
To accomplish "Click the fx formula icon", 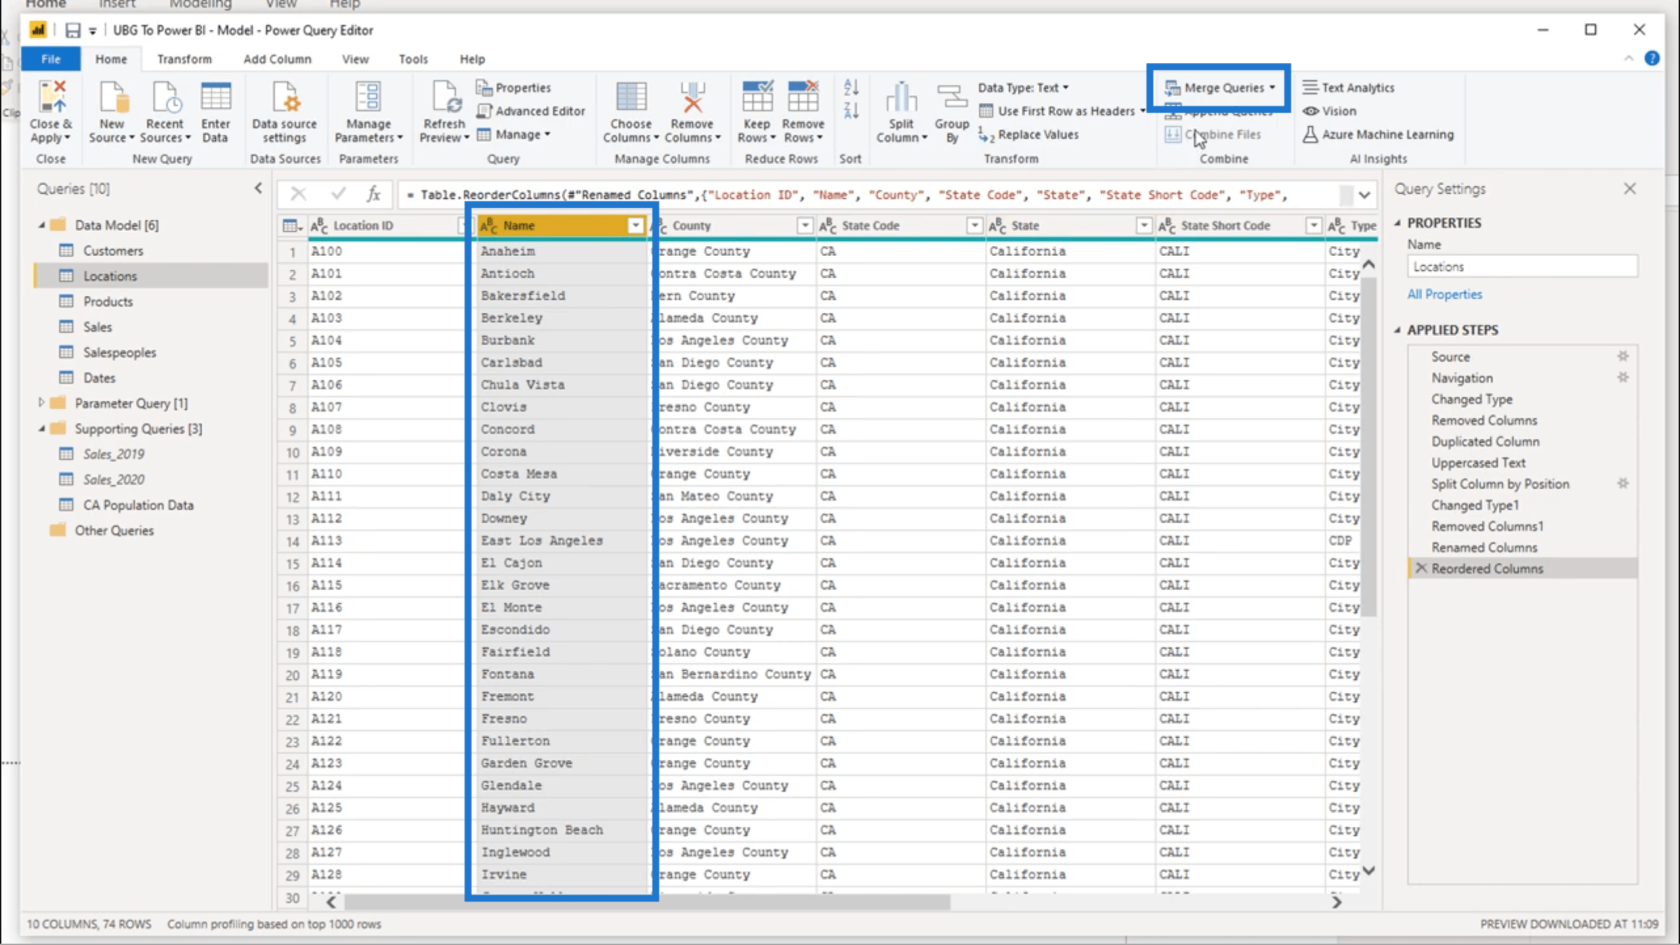I will (x=373, y=194).
